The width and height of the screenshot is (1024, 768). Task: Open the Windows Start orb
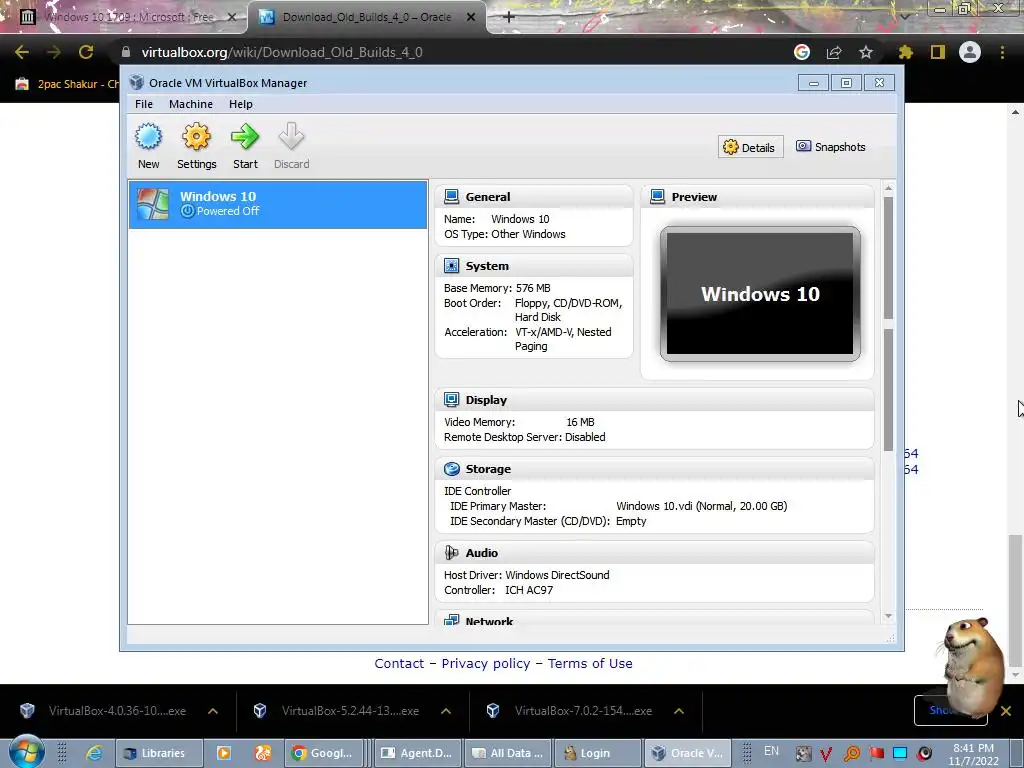click(27, 752)
